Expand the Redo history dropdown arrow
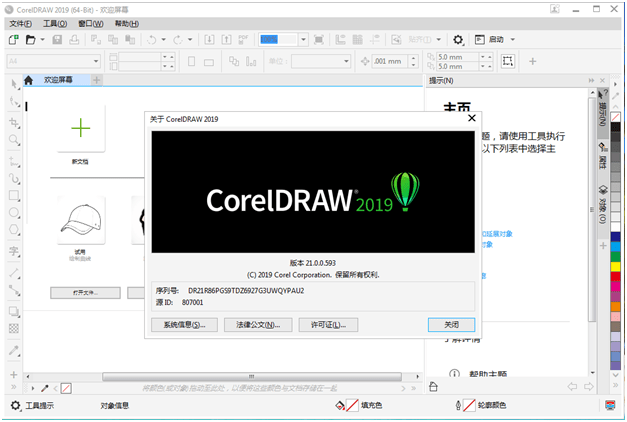Viewport: 627px width, 422px height. coord(190,40)
